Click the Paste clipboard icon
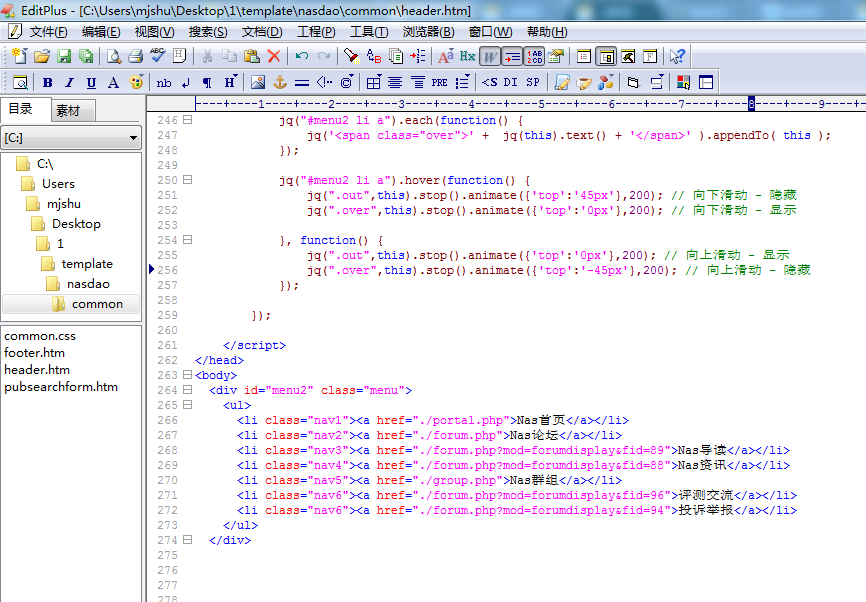The height and width of the screenshot is (602, 866). tap(252, 56)
